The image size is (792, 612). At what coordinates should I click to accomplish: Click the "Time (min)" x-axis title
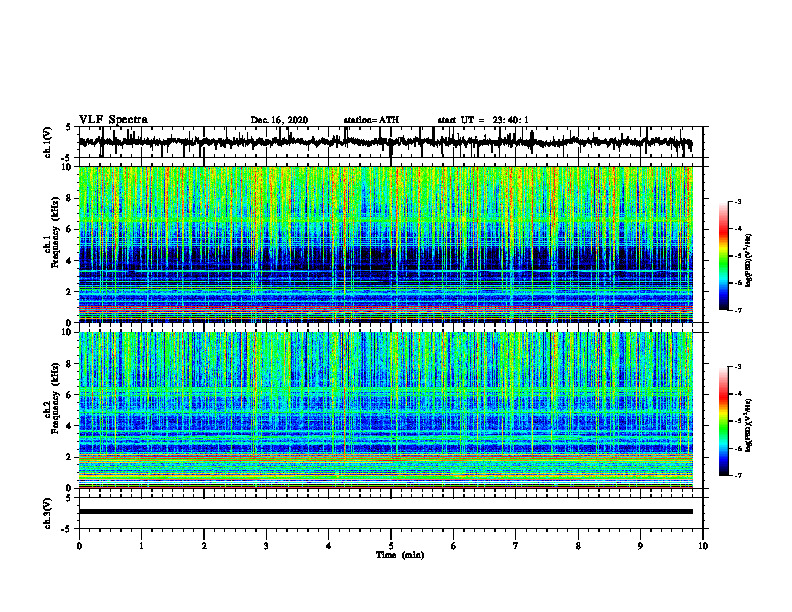click(400, 555)
